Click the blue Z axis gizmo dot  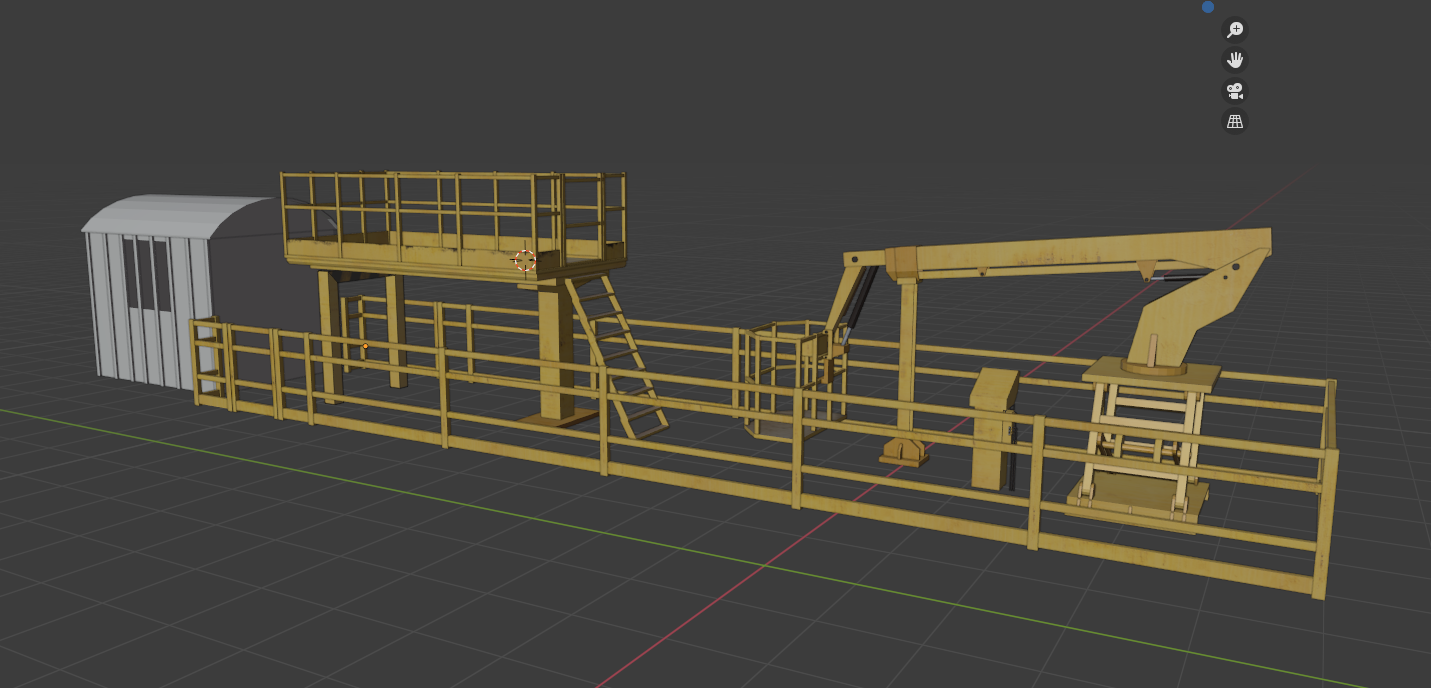point(1208,7)
